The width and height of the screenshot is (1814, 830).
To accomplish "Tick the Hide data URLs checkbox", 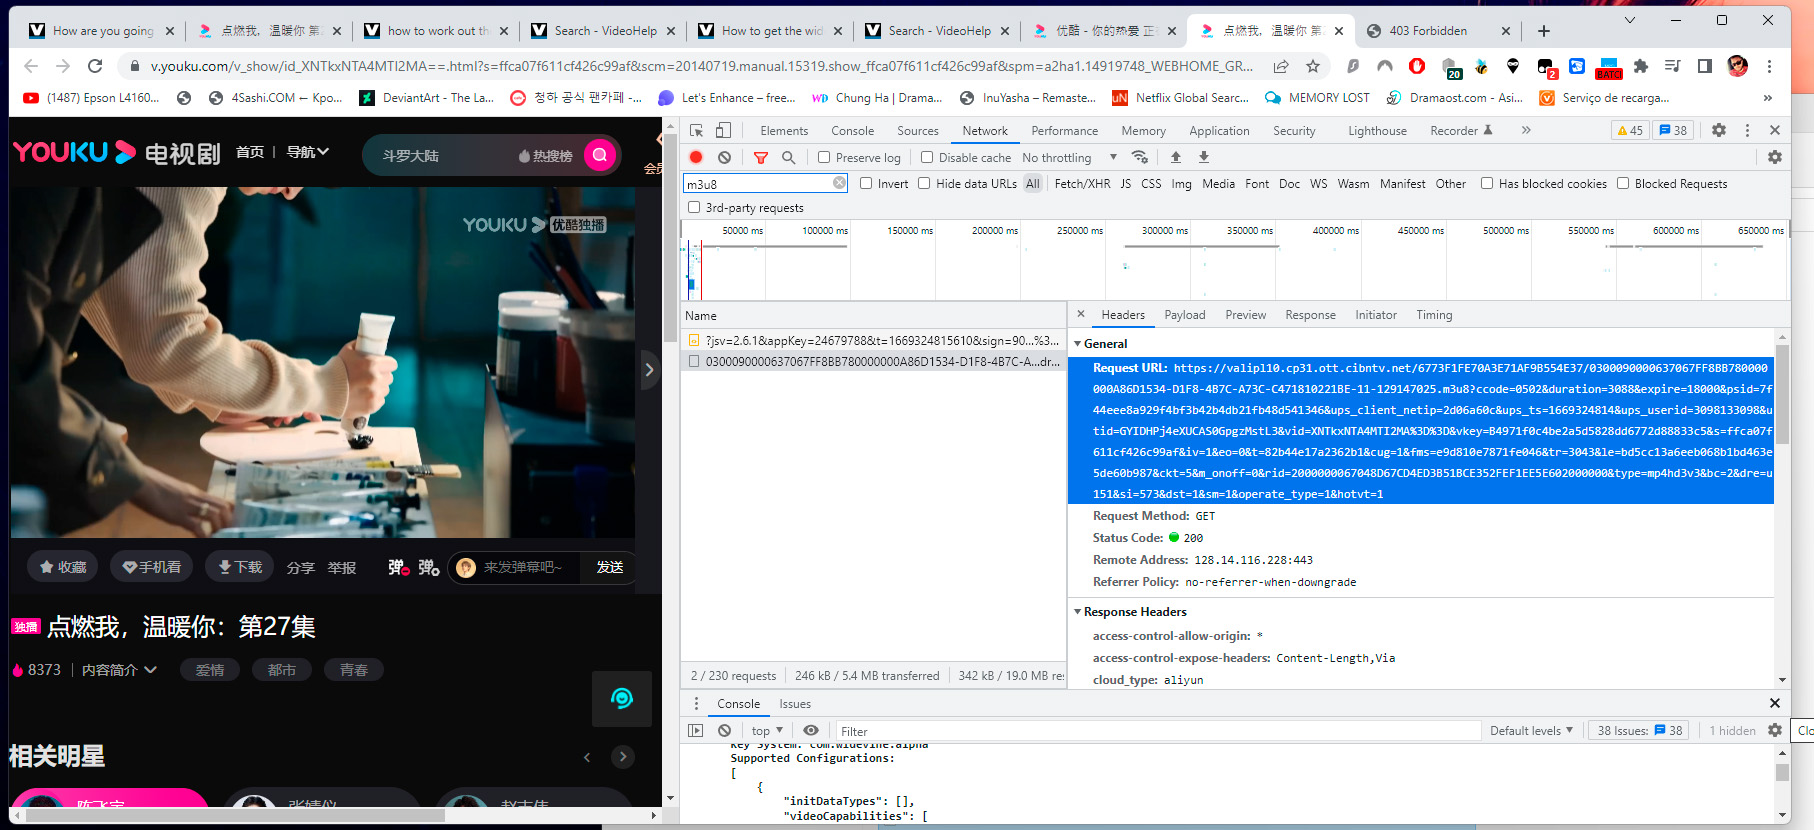I will pos(924,183).
